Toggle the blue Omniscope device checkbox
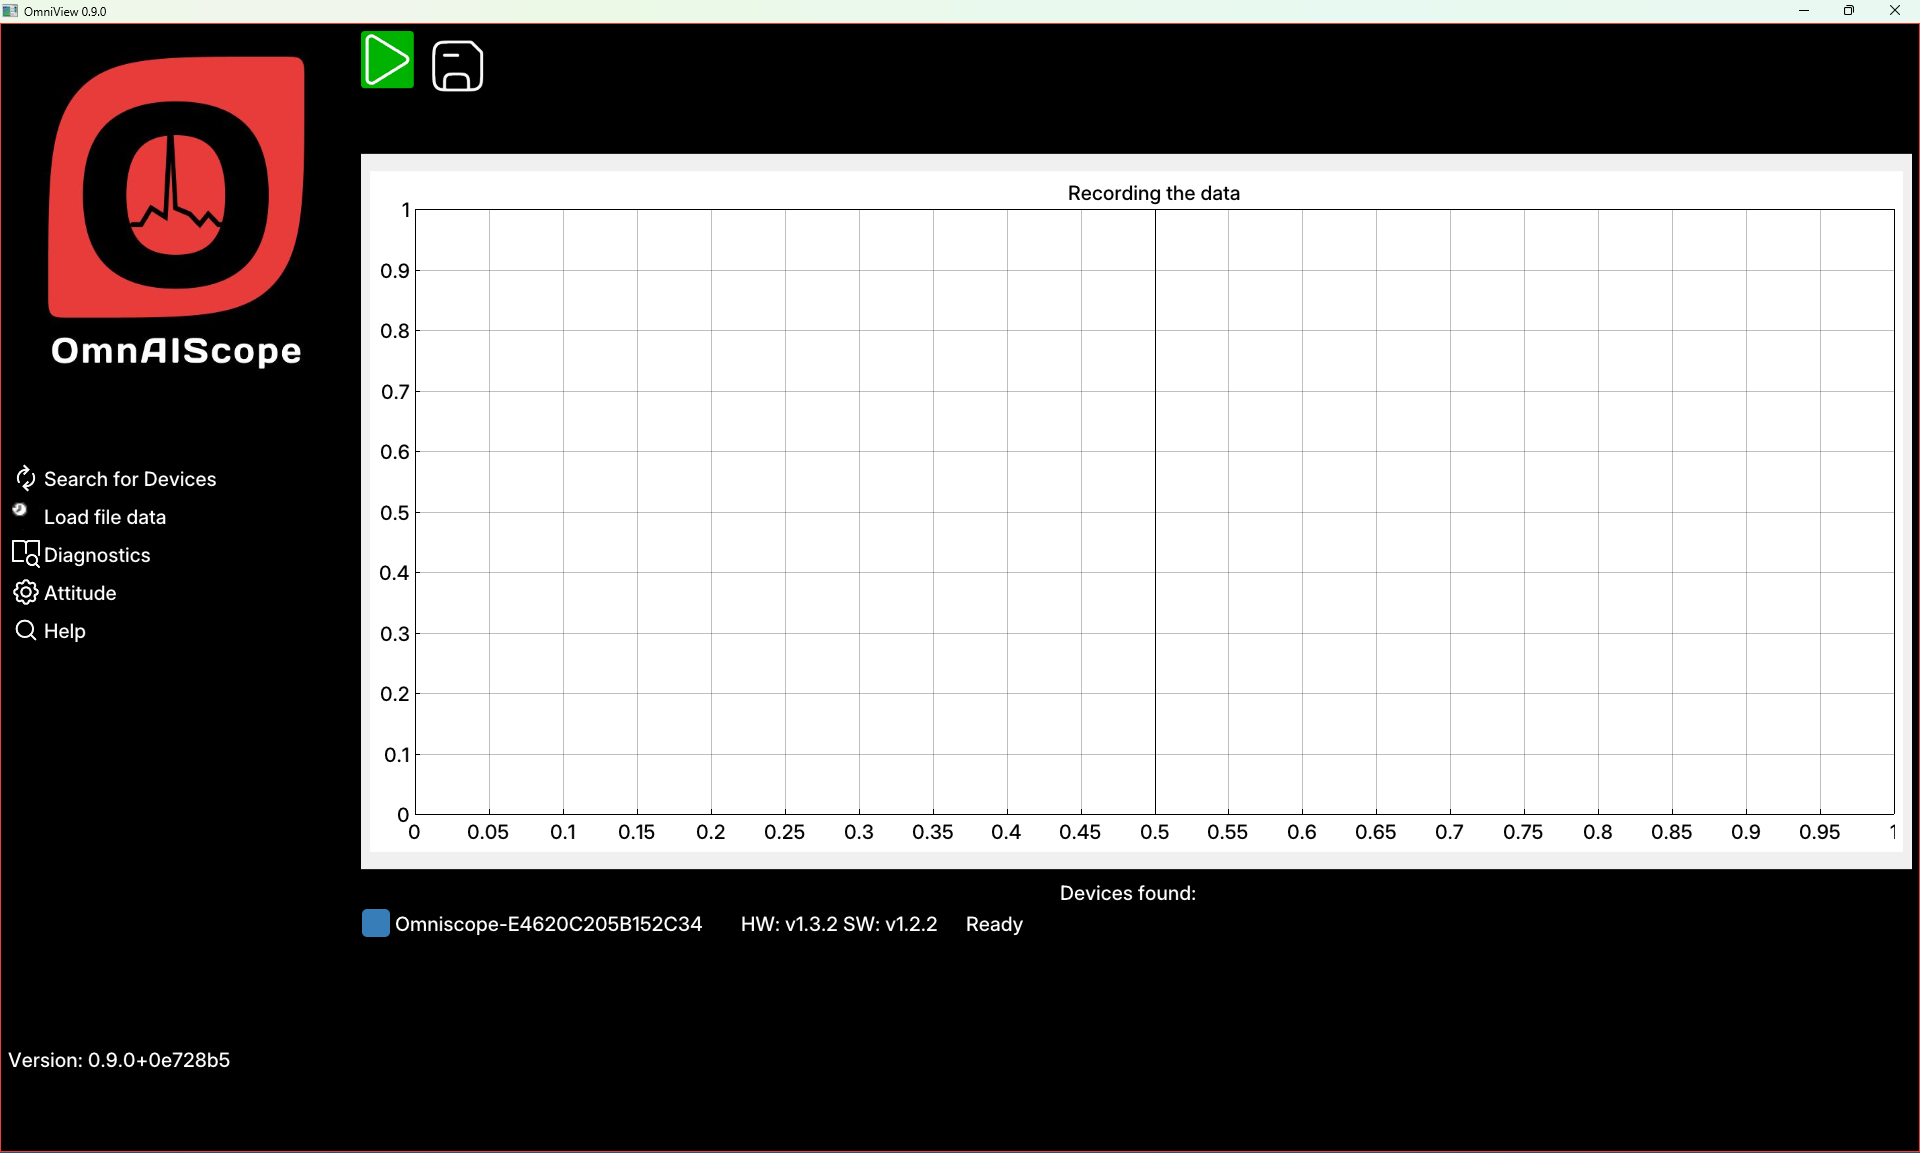The image size is (1920, 1153). (375, 923)
